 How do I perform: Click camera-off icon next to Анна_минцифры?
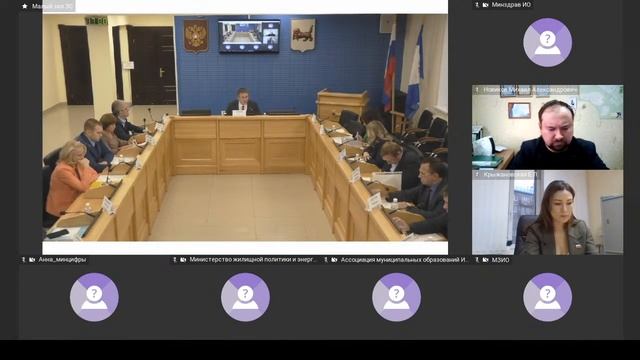(32, 260)
